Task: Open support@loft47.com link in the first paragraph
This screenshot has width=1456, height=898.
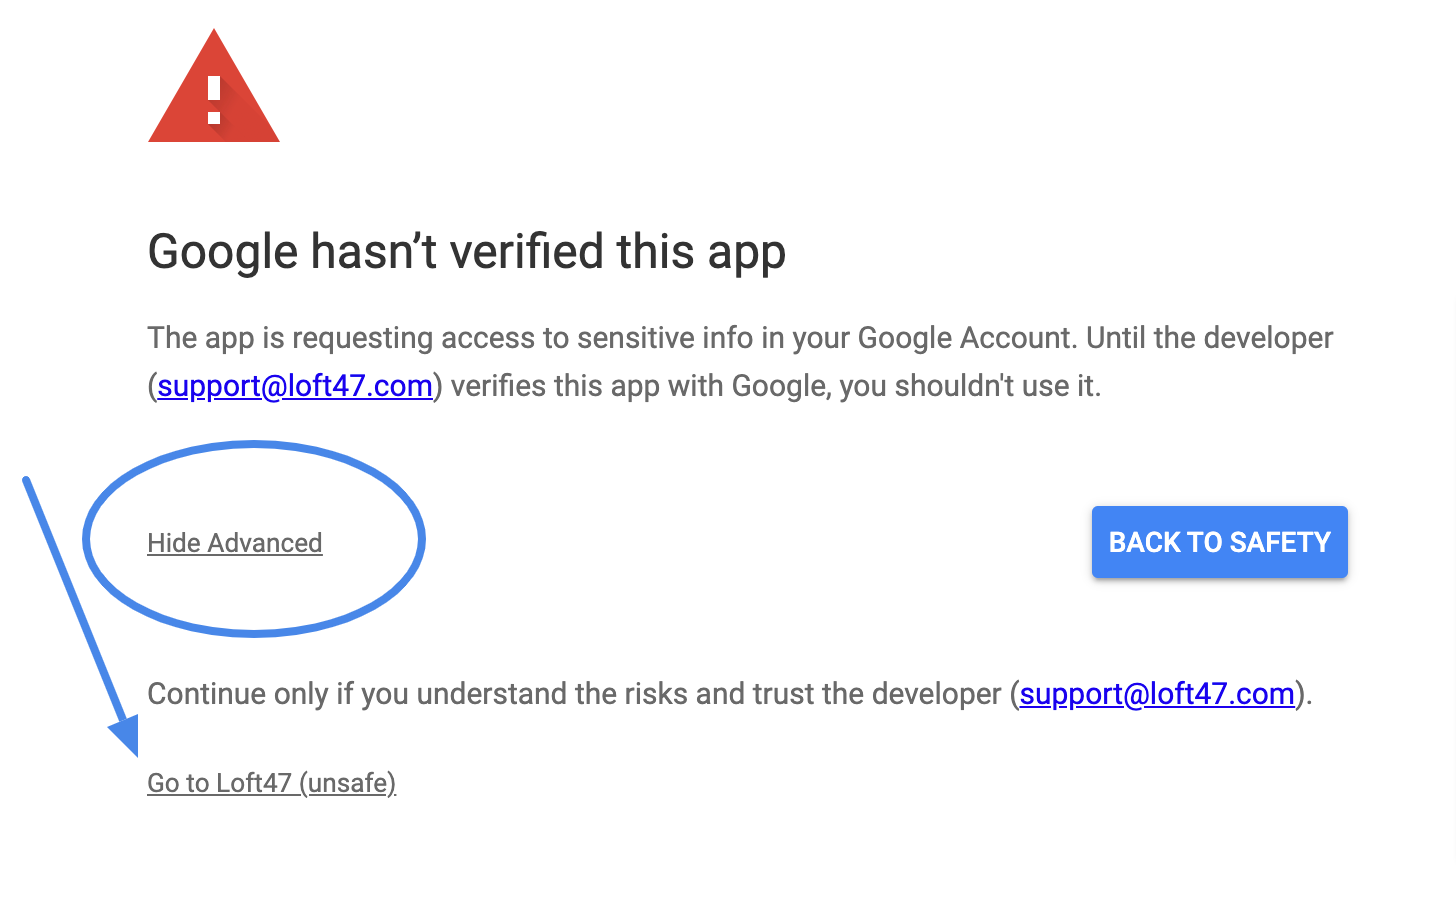Action: (x=295, y=386)
